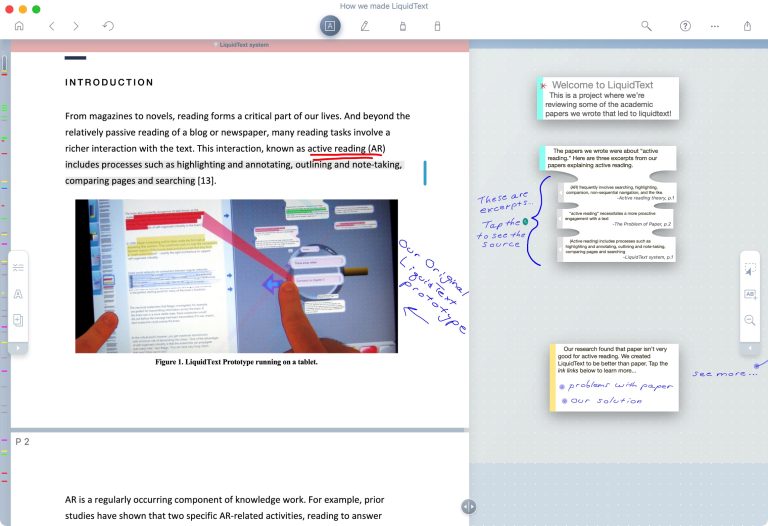Image resolution: width=768 pixels, height=526 pixels.
Task: Select the eraser tool in toolbar
Action: pos(437,26)
